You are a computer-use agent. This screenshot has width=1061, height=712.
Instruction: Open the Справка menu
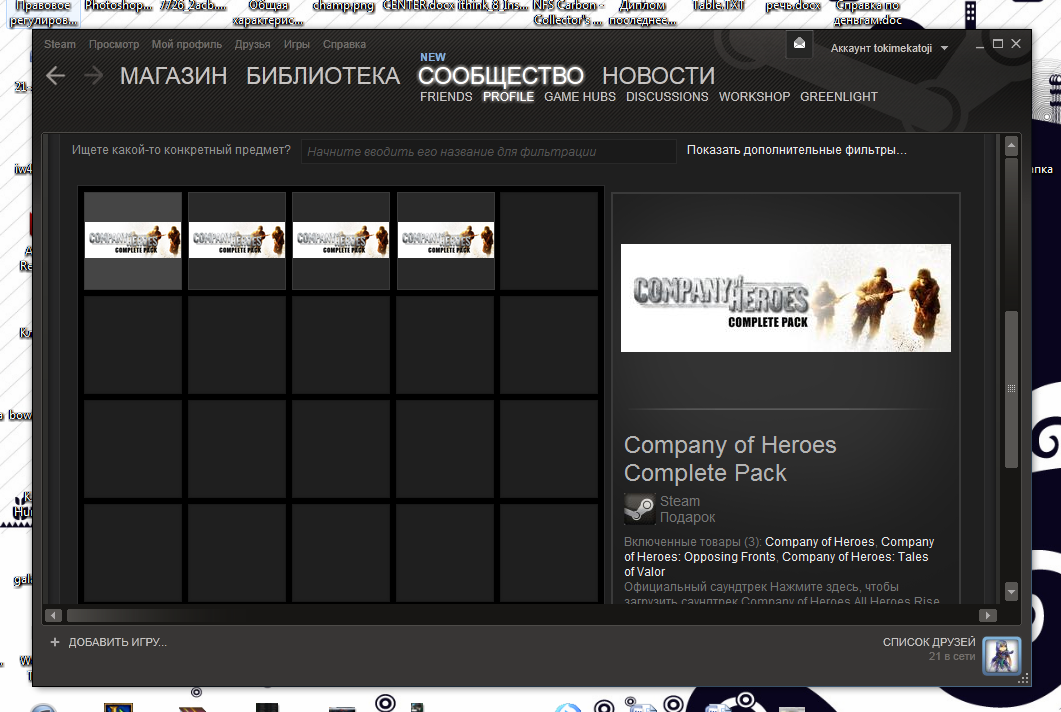(x=344, y=44)
